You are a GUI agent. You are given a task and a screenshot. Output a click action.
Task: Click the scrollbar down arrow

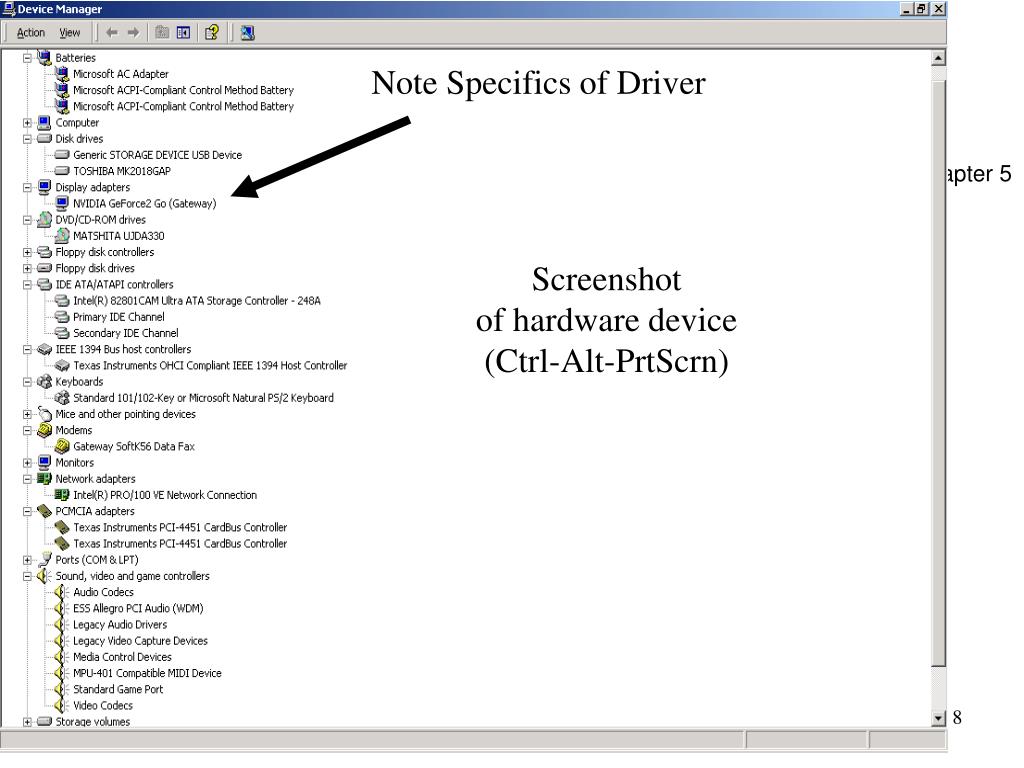937,718
